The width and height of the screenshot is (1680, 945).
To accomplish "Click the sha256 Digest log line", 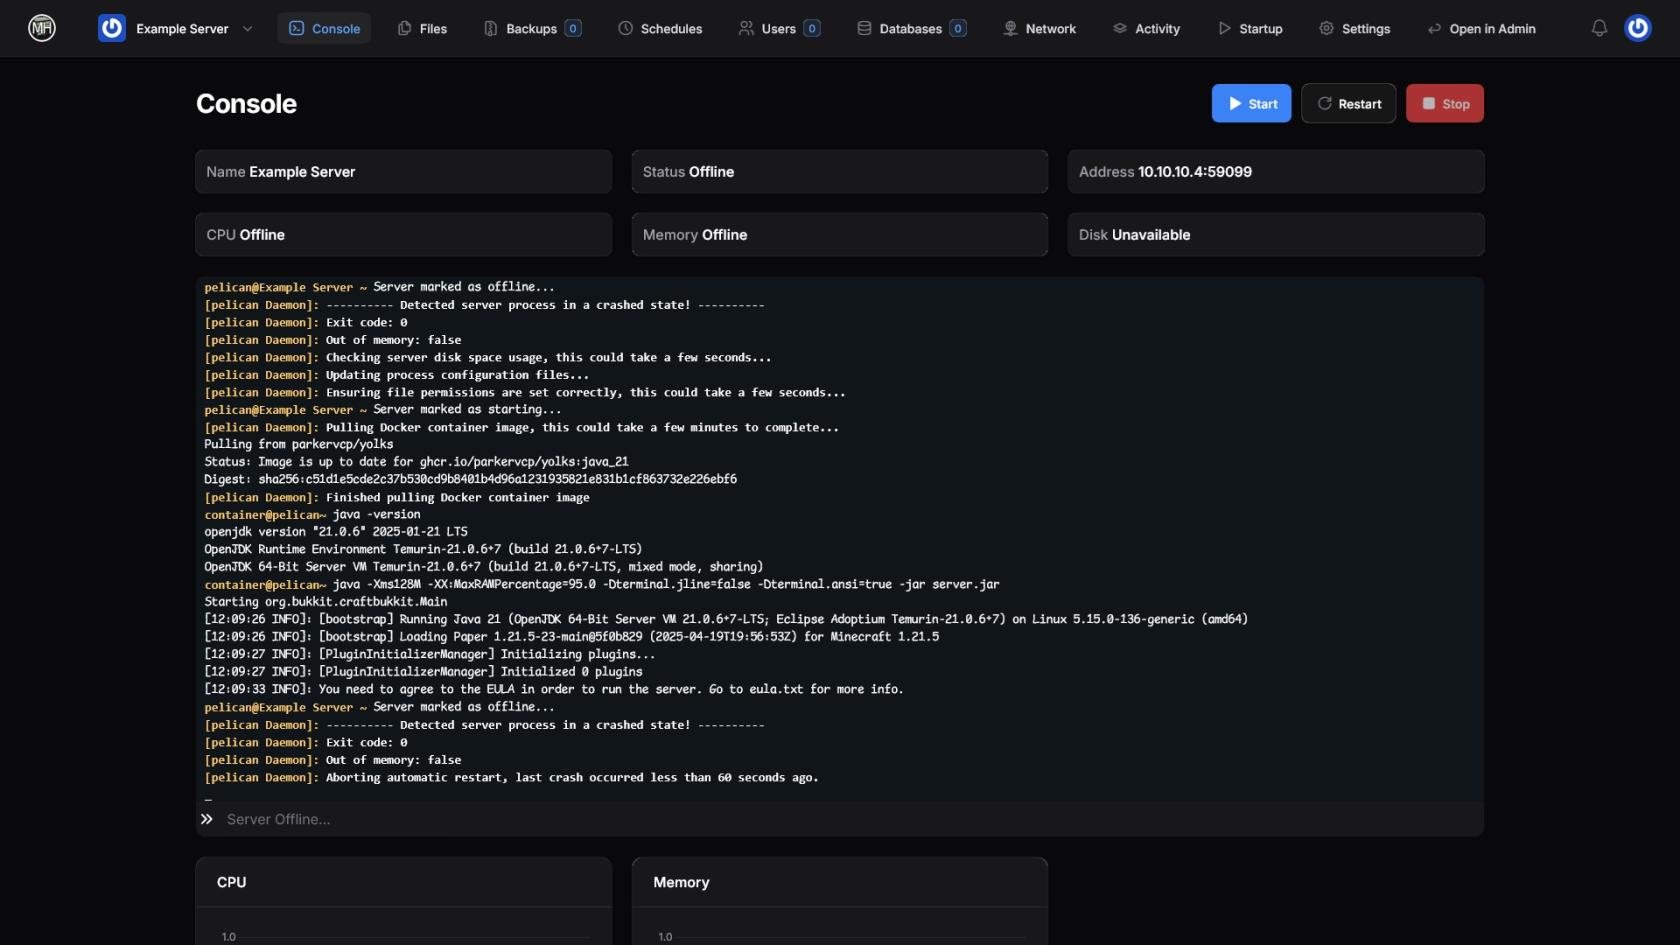I will 471,479.
